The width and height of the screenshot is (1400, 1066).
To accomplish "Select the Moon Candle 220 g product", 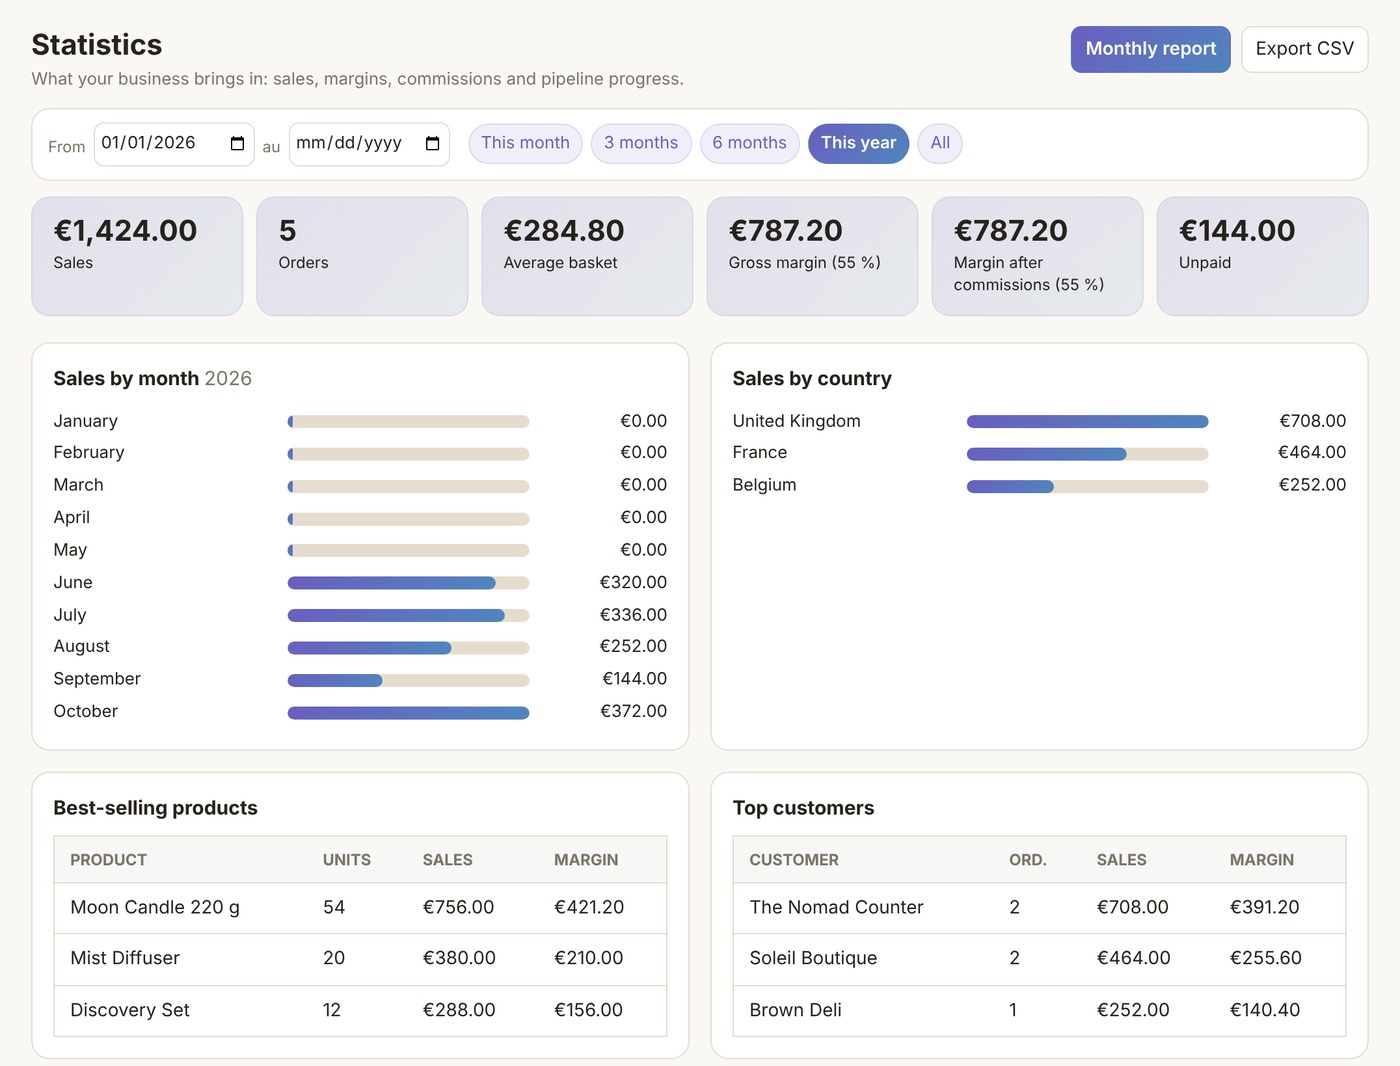I will coord(155,908).
